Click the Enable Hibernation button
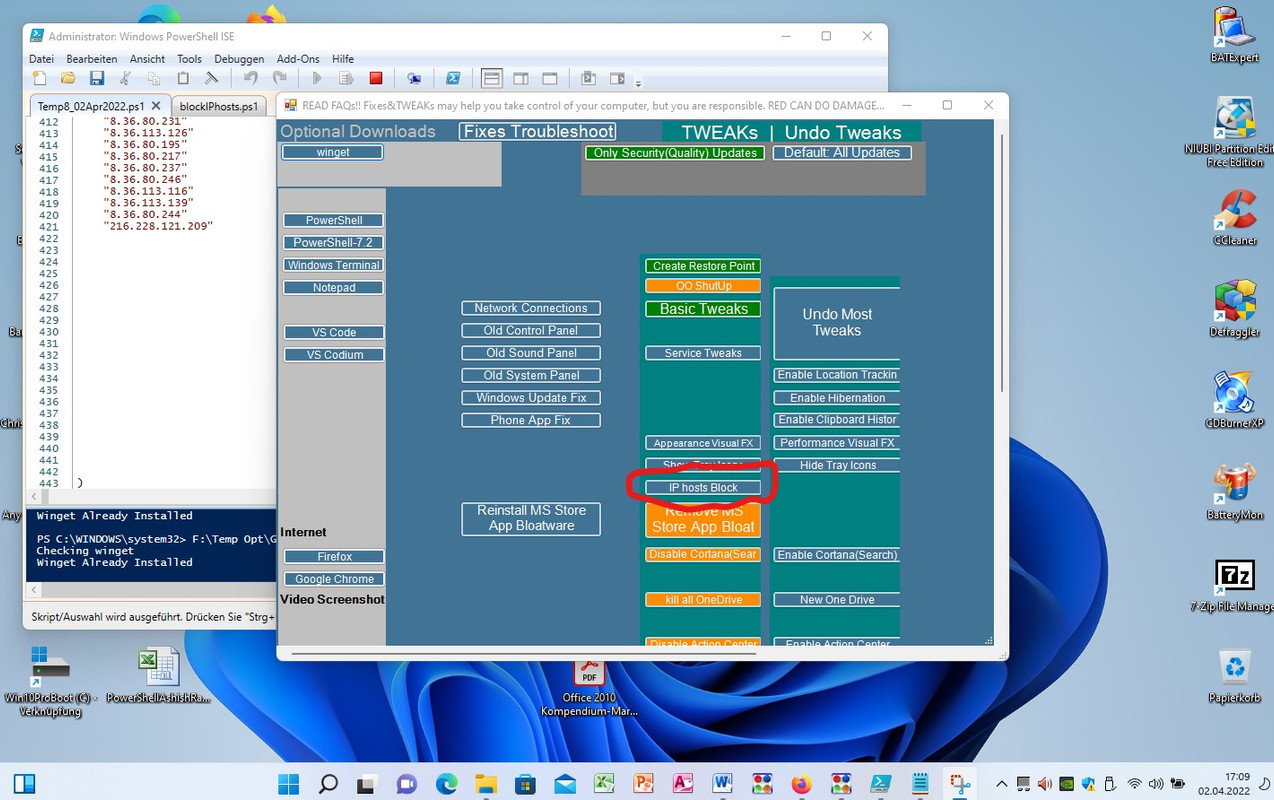 tap(837, 398)
